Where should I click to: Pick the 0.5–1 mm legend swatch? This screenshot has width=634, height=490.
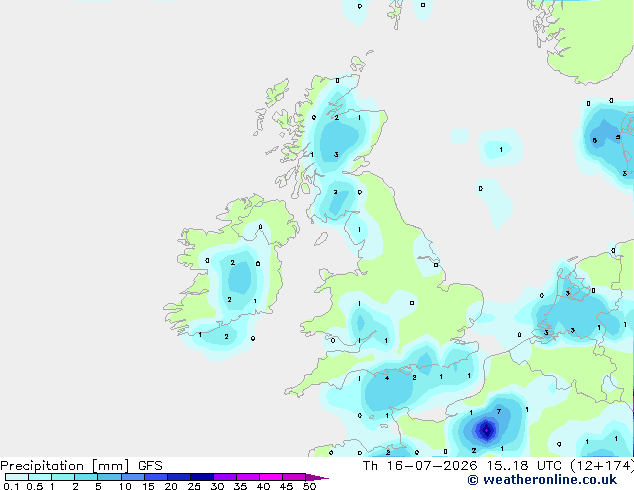(x=40, y=477)
